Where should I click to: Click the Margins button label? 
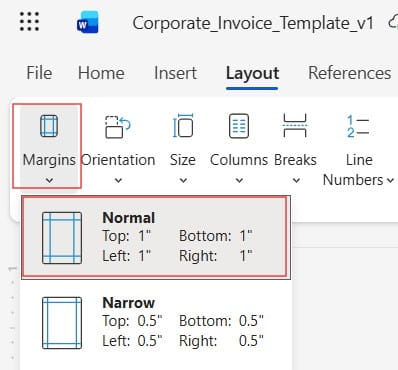pos(49,160)
